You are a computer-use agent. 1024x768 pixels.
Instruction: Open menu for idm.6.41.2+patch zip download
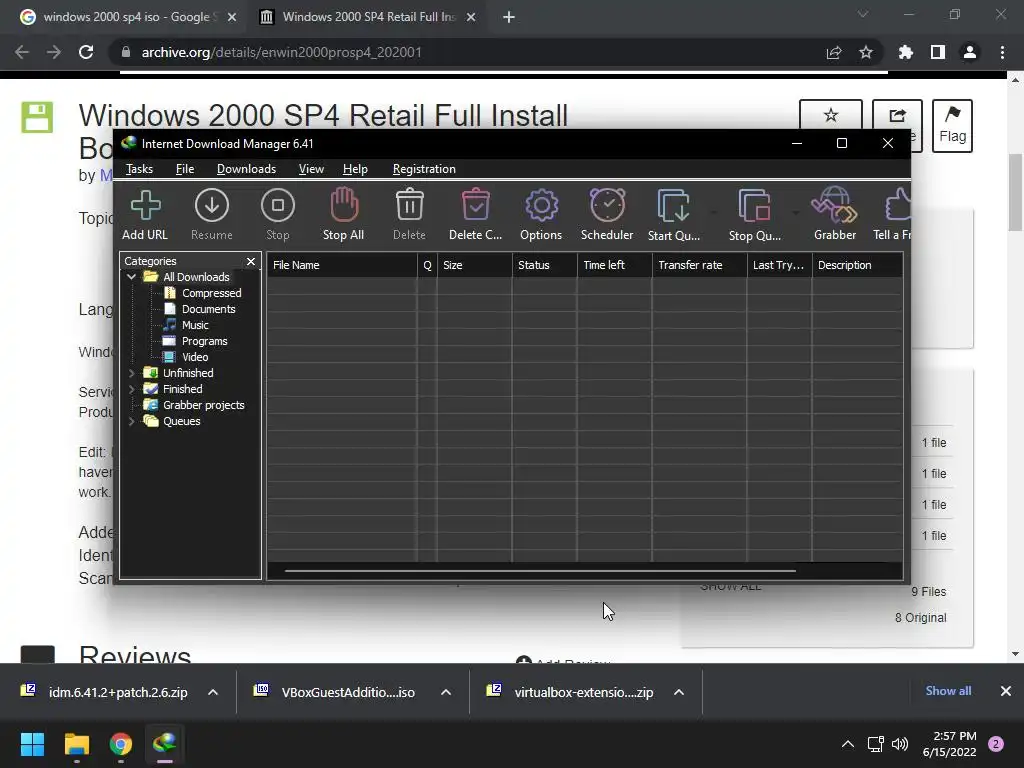point(213,692)
